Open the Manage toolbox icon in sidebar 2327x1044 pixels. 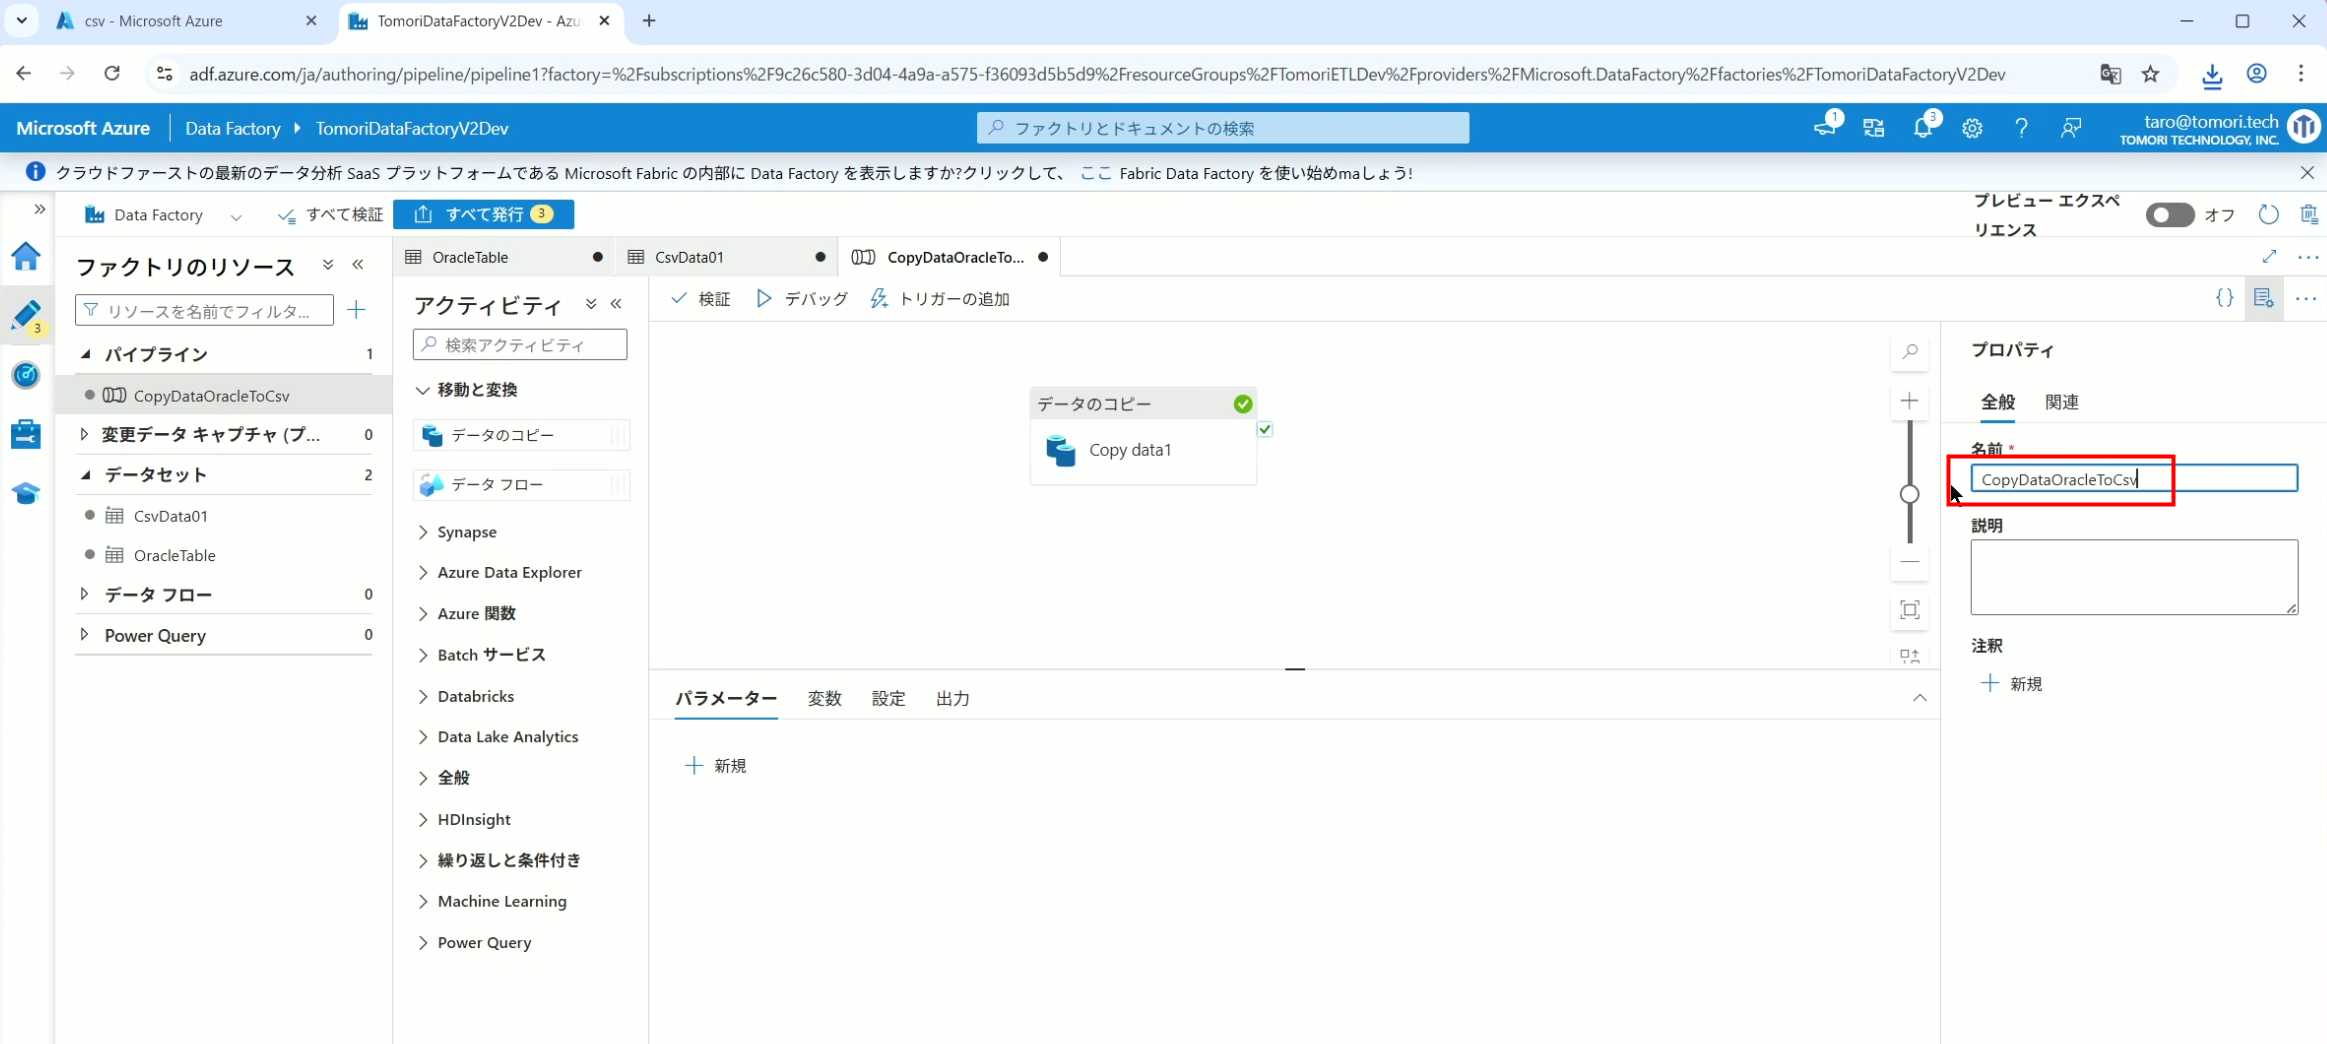(x=26, y=434)
